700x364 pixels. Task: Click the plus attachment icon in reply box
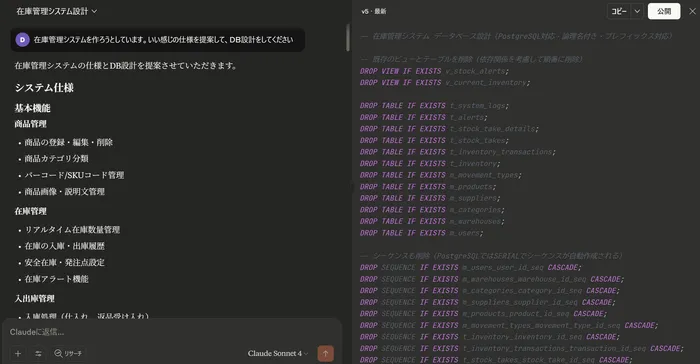click(x=18, y=353)
